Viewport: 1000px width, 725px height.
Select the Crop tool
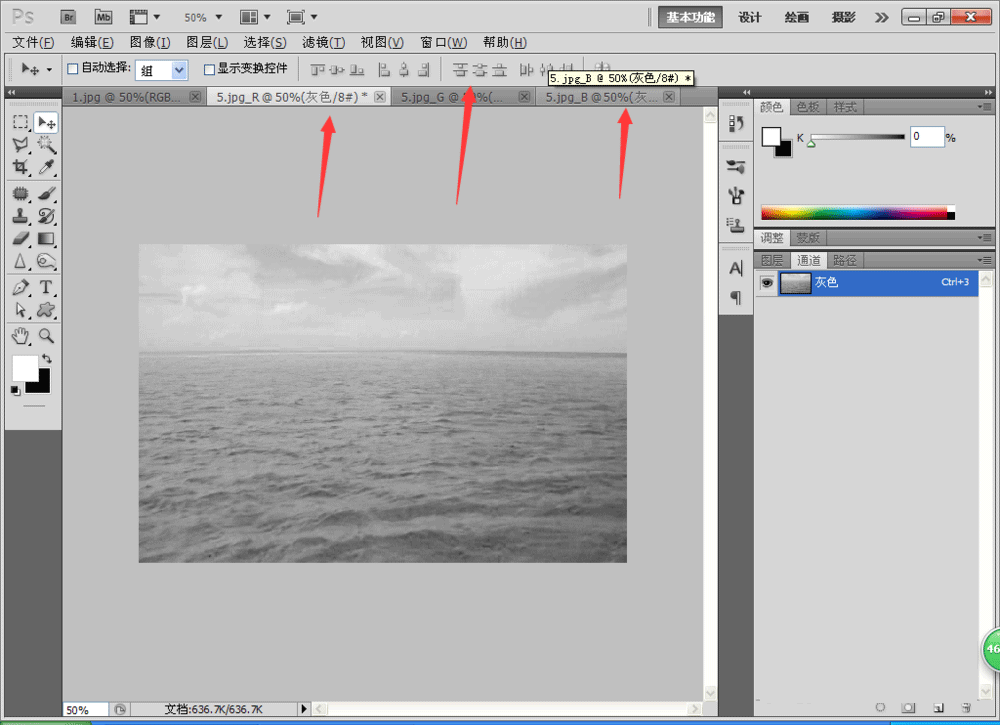[20, 167]
